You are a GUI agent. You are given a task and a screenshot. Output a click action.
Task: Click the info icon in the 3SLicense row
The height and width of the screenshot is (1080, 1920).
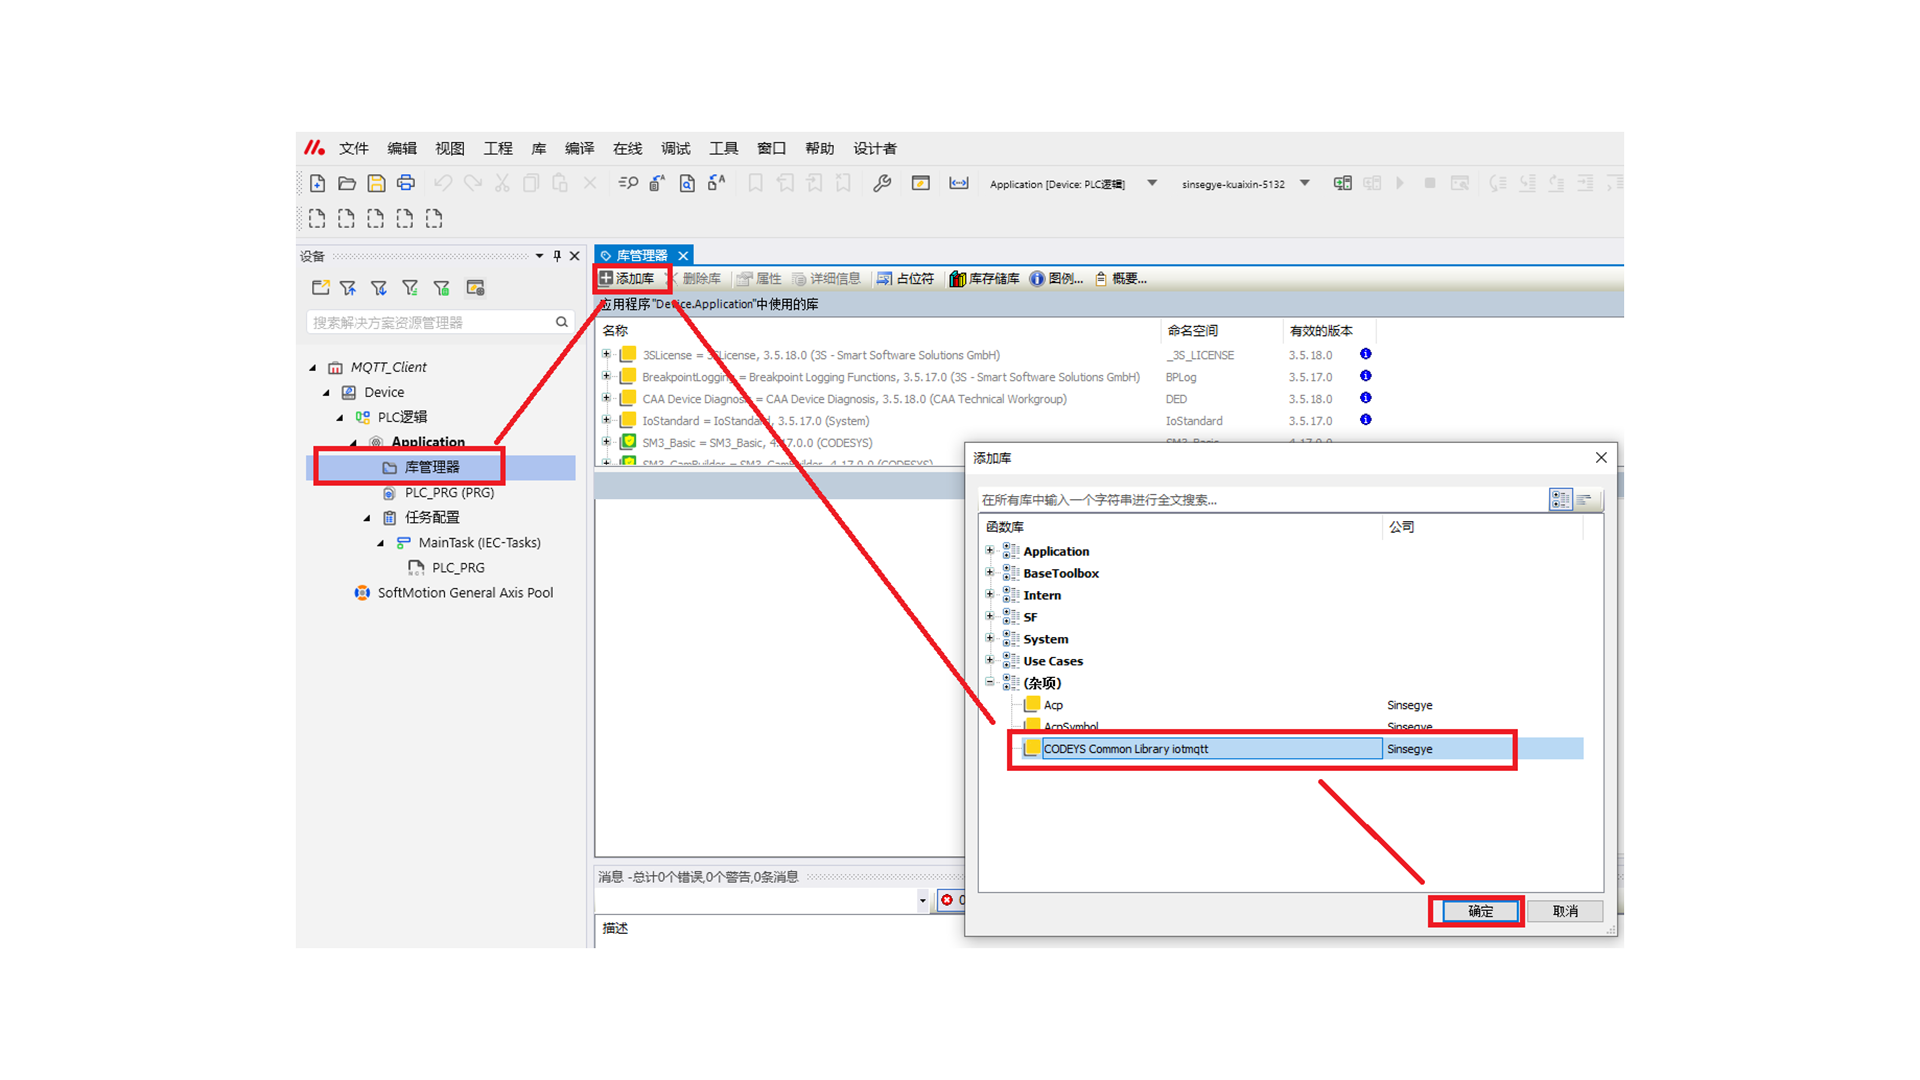click(1365, 354)
